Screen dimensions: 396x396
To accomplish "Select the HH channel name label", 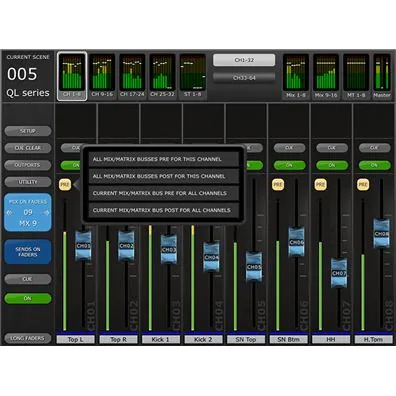I will click(331, 340).
